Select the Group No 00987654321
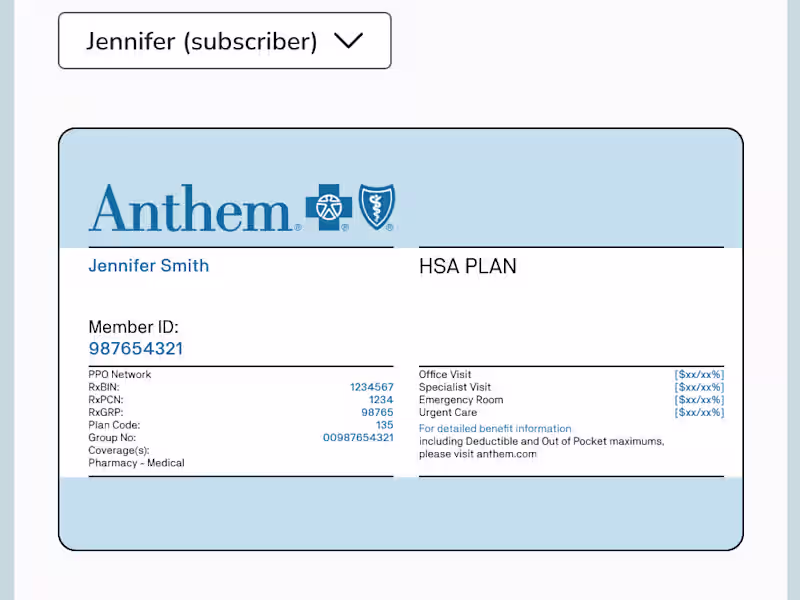Screen dimensions: 800x600 point(358,437)
